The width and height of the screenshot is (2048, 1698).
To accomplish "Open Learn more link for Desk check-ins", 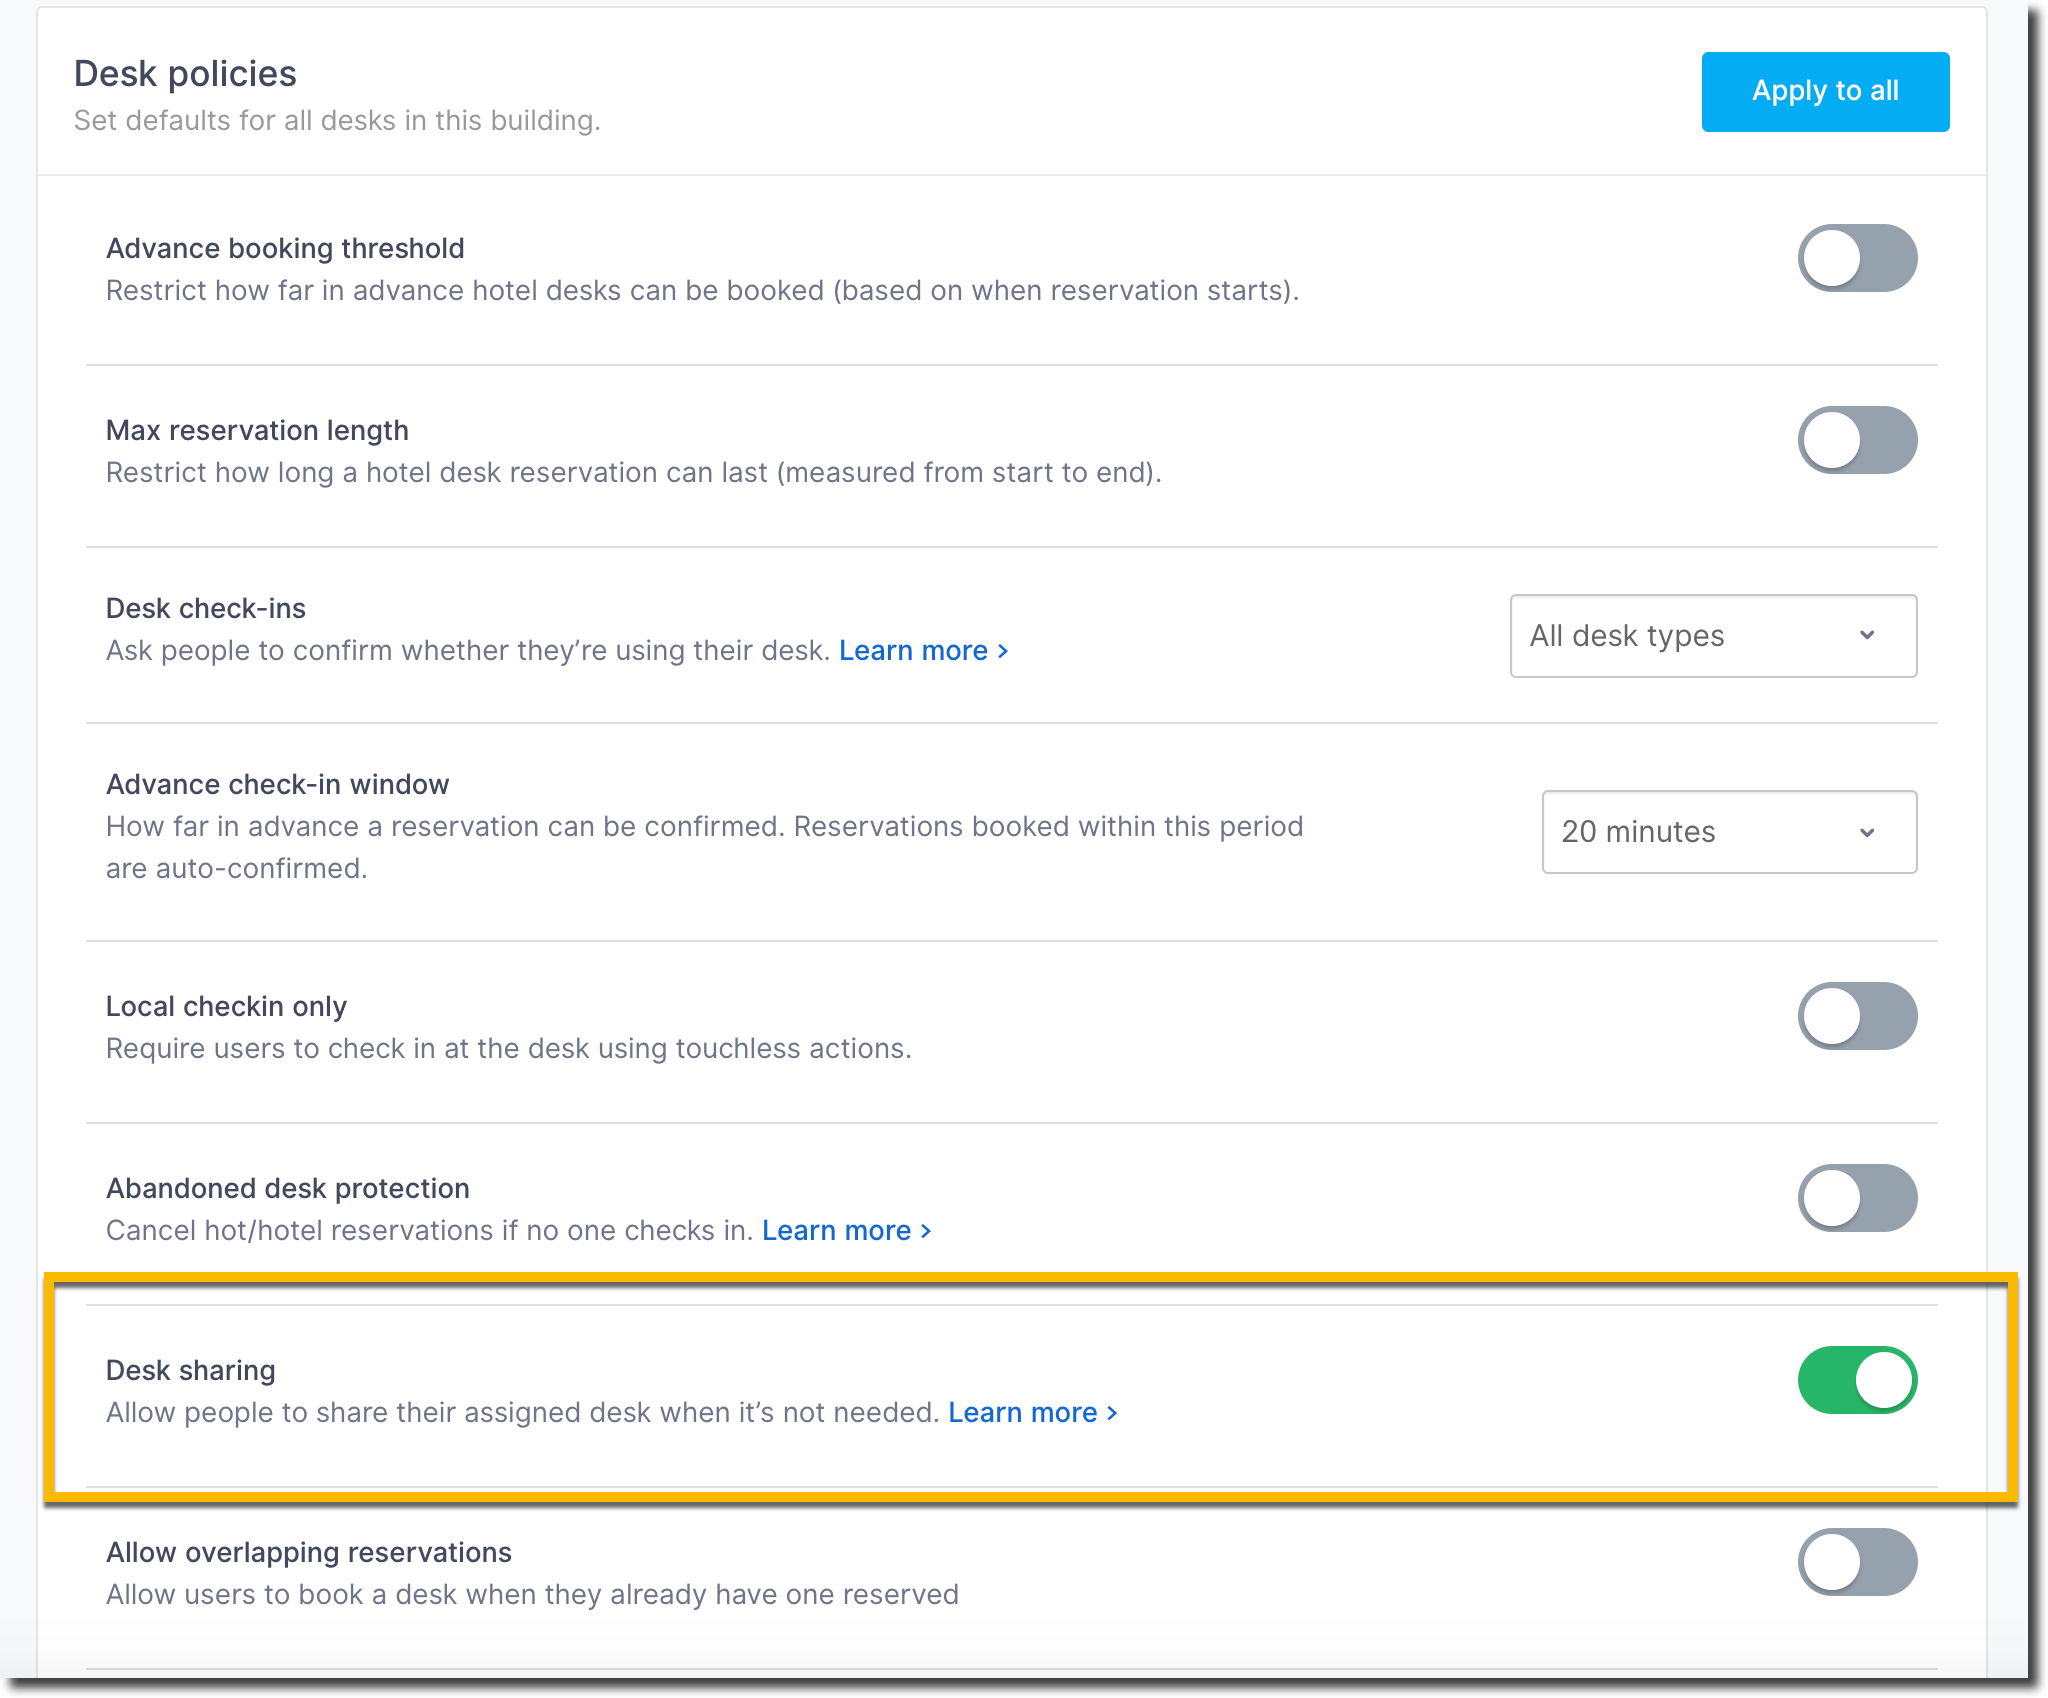I will (x=923, y=651).
